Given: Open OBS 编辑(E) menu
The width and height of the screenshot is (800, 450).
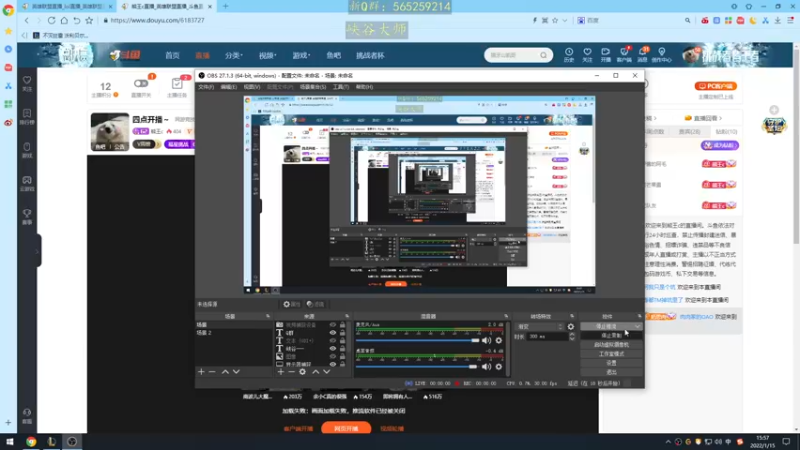Looking at the screenshot, I should tap(229, 87).
